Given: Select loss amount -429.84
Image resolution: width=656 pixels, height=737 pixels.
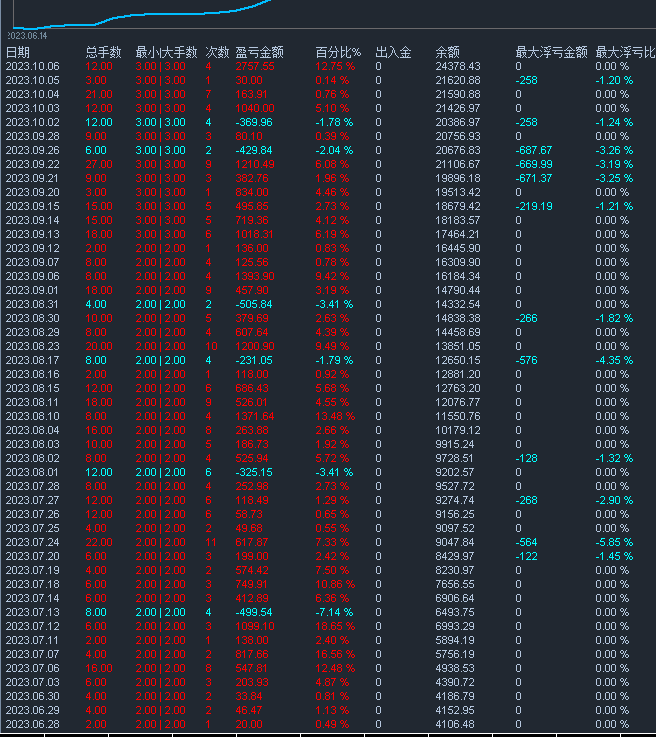Looking at the screenshot, I should 254,150.
